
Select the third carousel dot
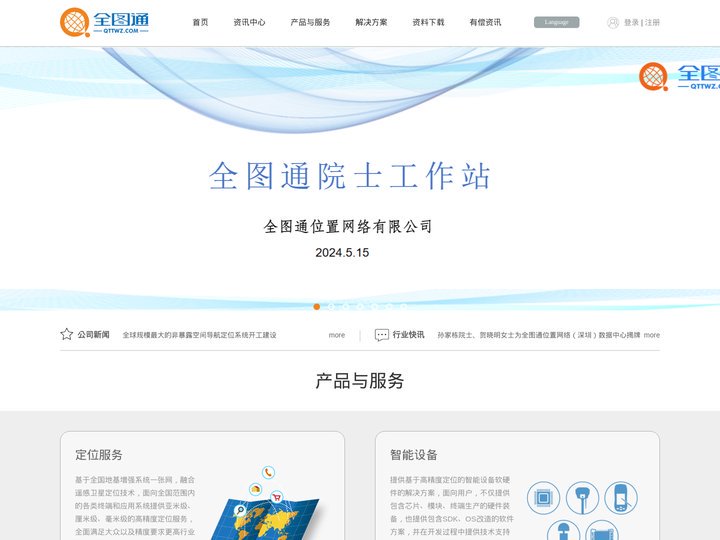345,306
